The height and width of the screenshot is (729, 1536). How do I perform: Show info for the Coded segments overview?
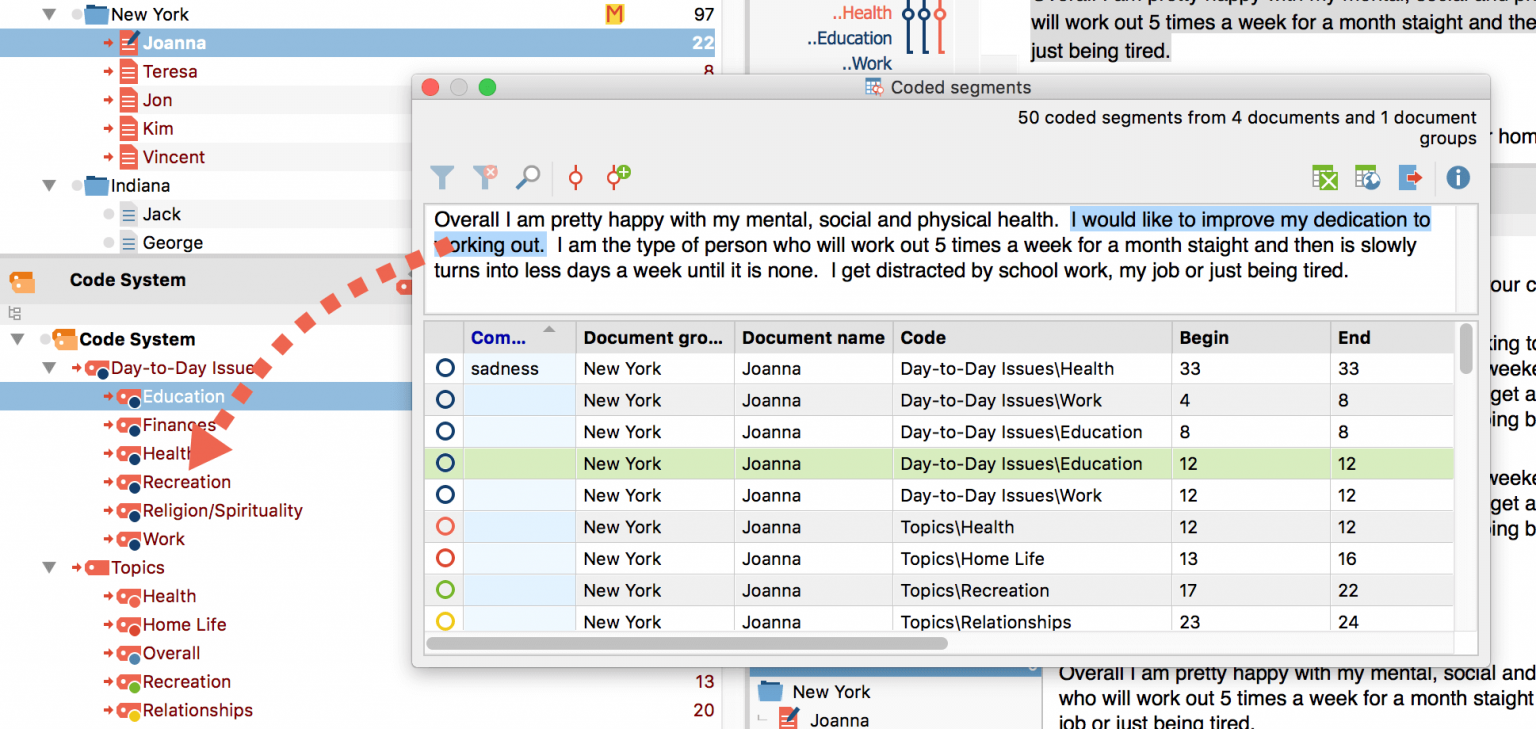pos(1458,178)
